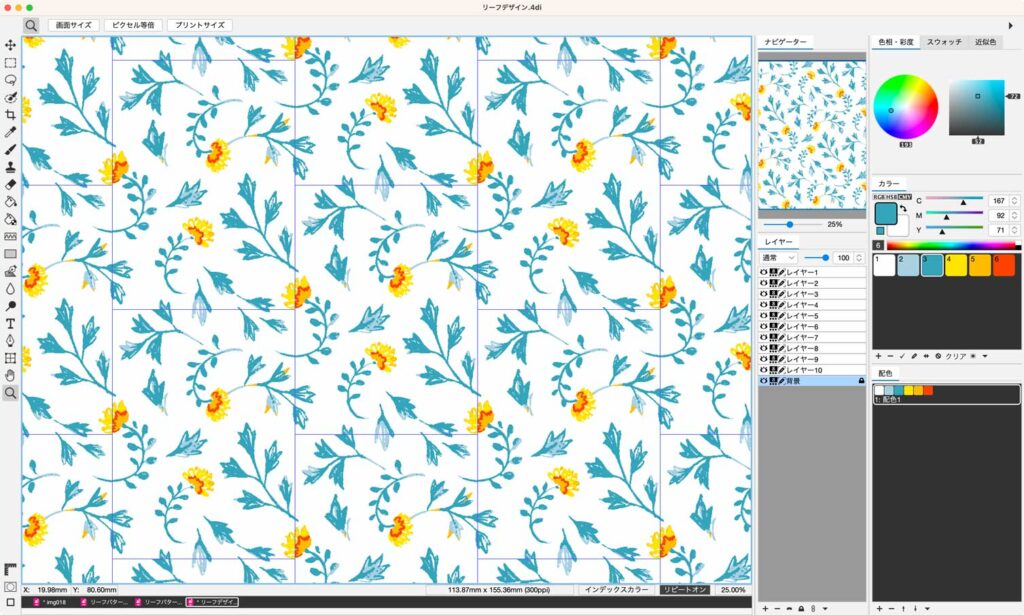The width and height of the screenshot is (1024, 615).
Task: Click the checkmark icon under the color palette
Action: (x=903, y=356)
